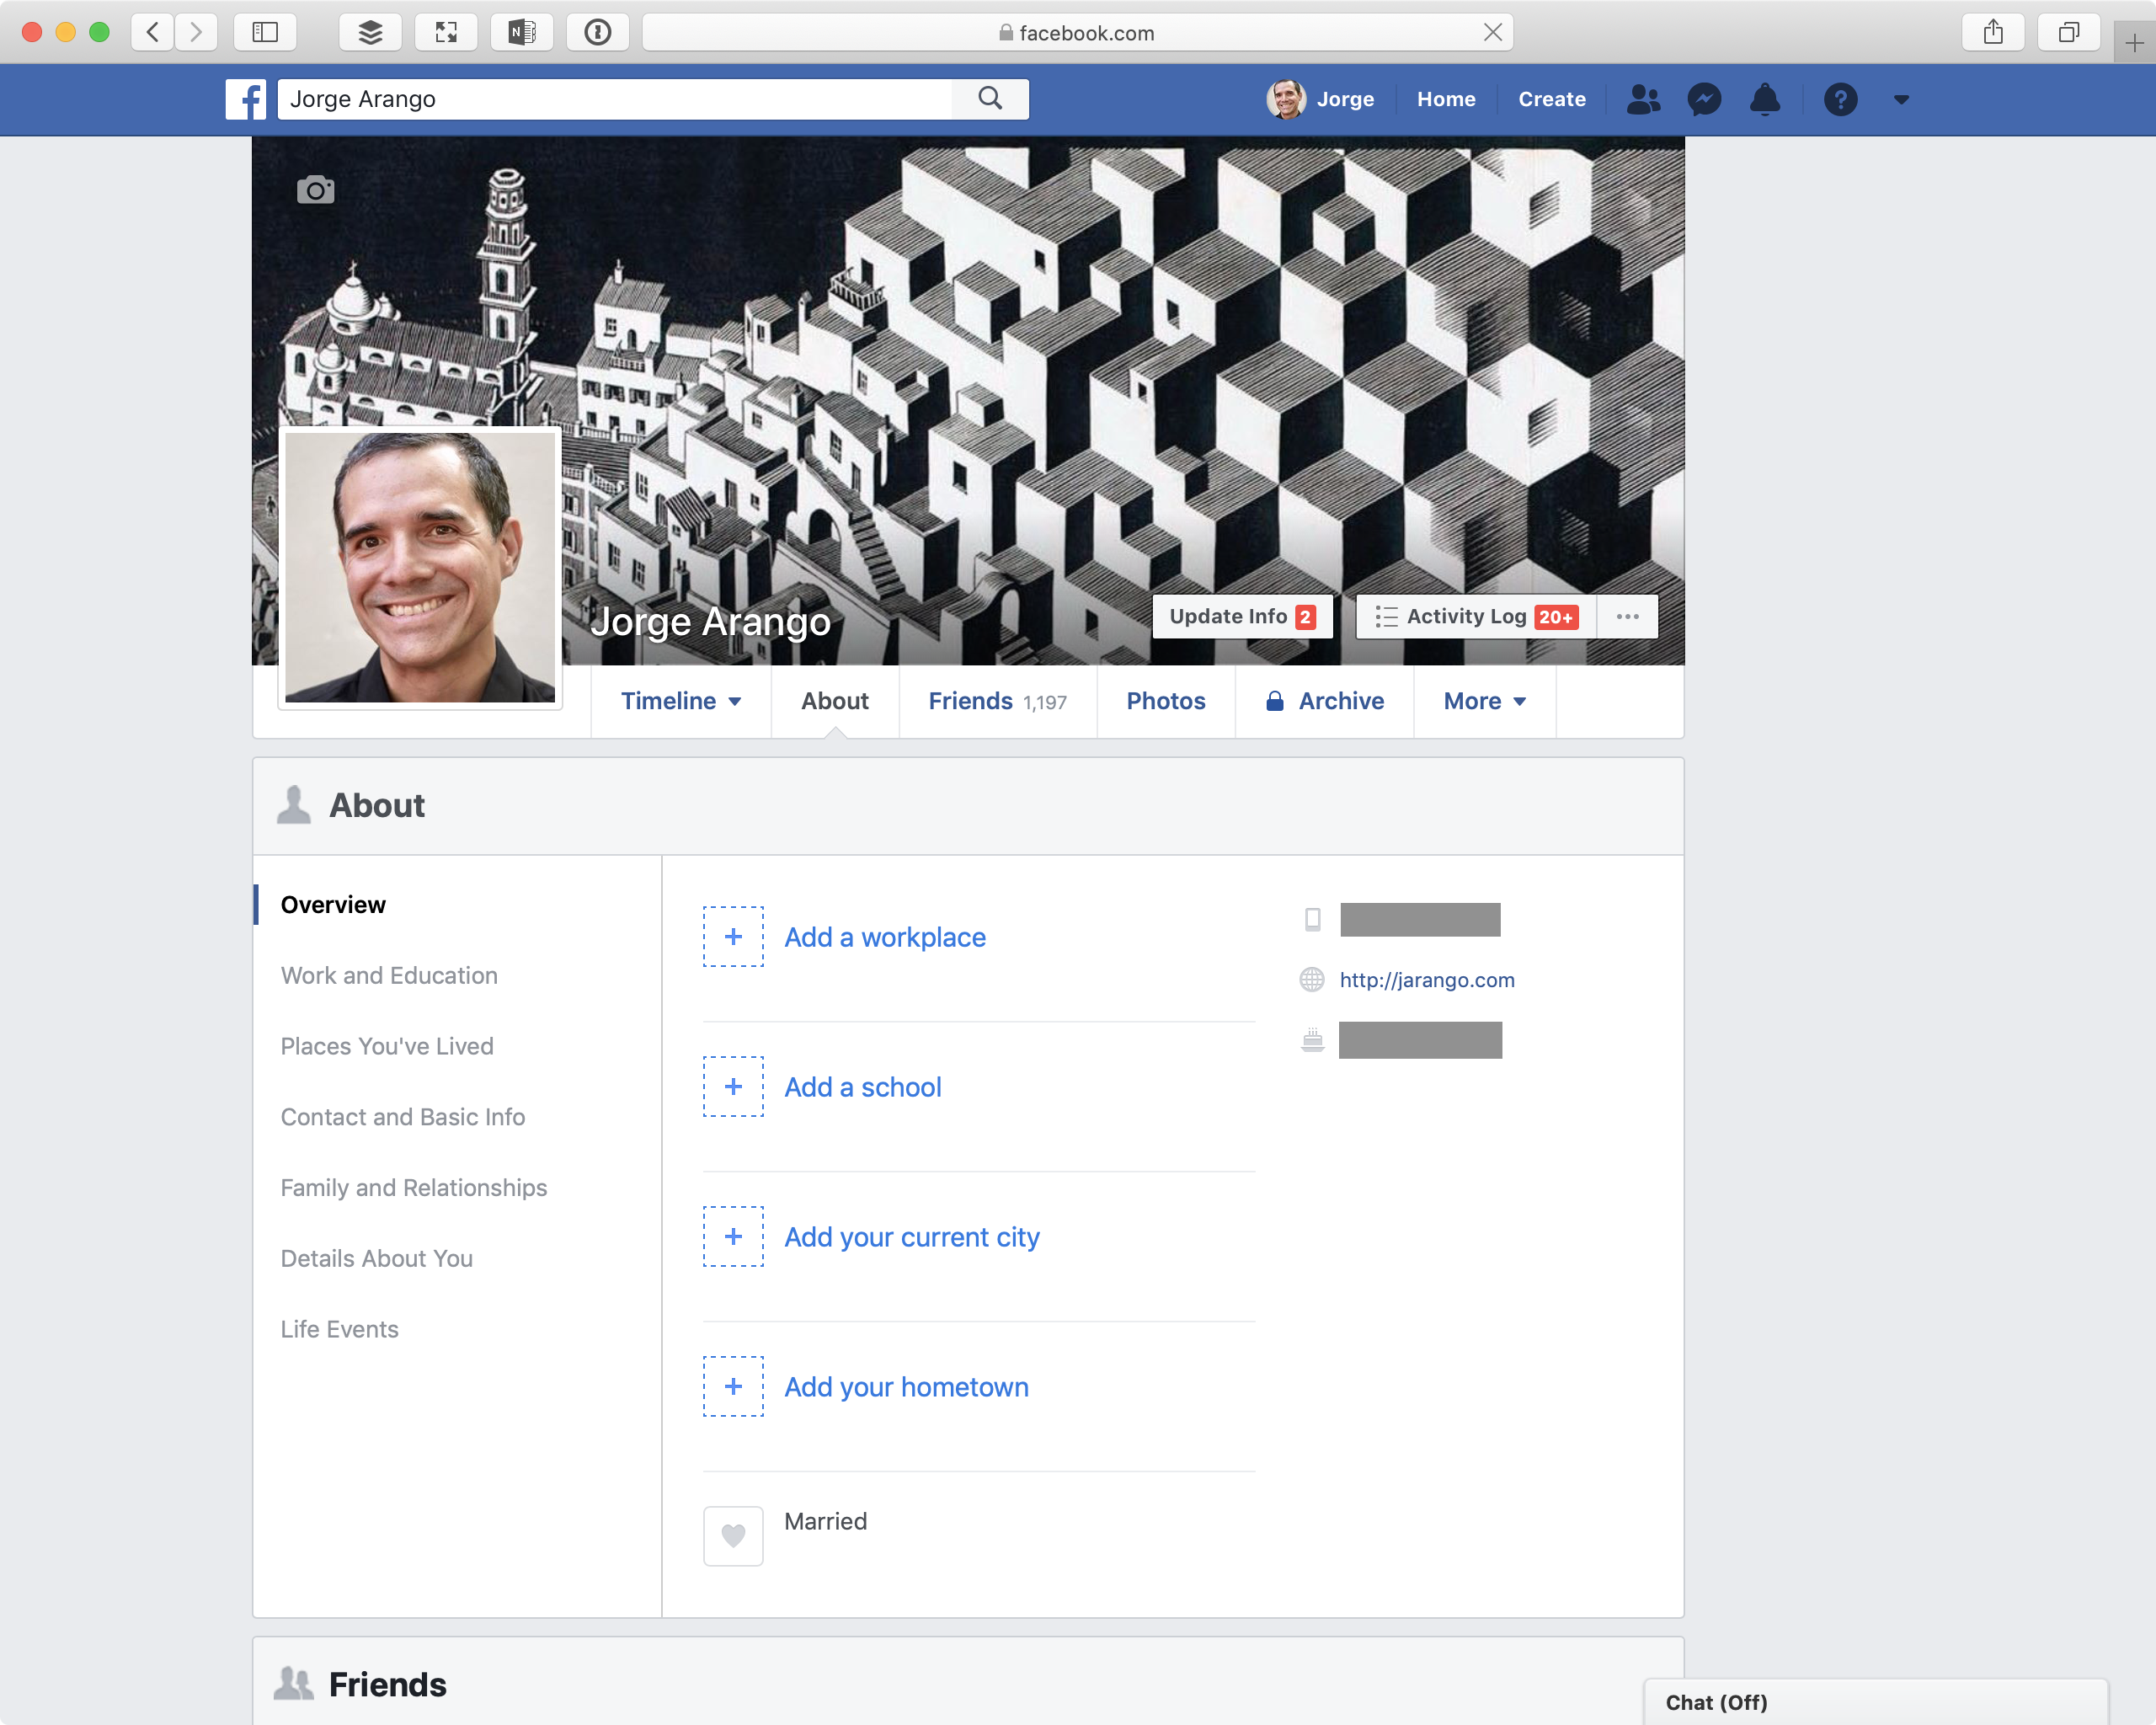Go forward with Safari's forward arrow
Screen dimensions: 2156x1725
[x=196, y=32]
